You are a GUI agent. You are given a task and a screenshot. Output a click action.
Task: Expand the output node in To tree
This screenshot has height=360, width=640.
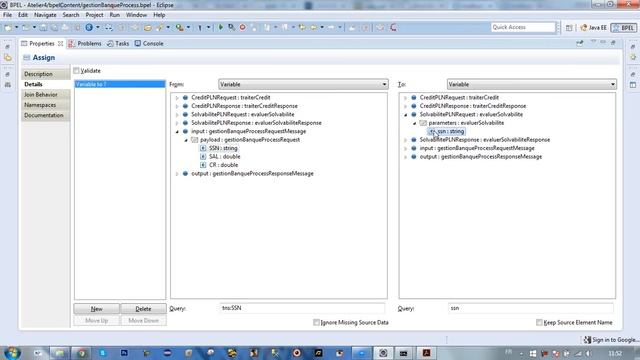[x=406, y=157]
